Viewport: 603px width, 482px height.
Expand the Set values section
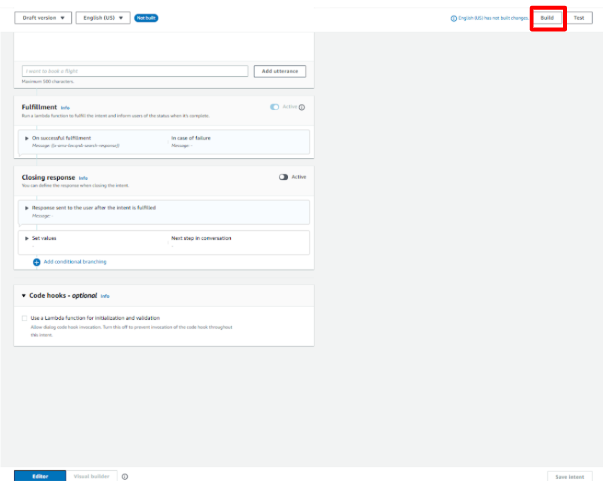(x=27, y=238)
